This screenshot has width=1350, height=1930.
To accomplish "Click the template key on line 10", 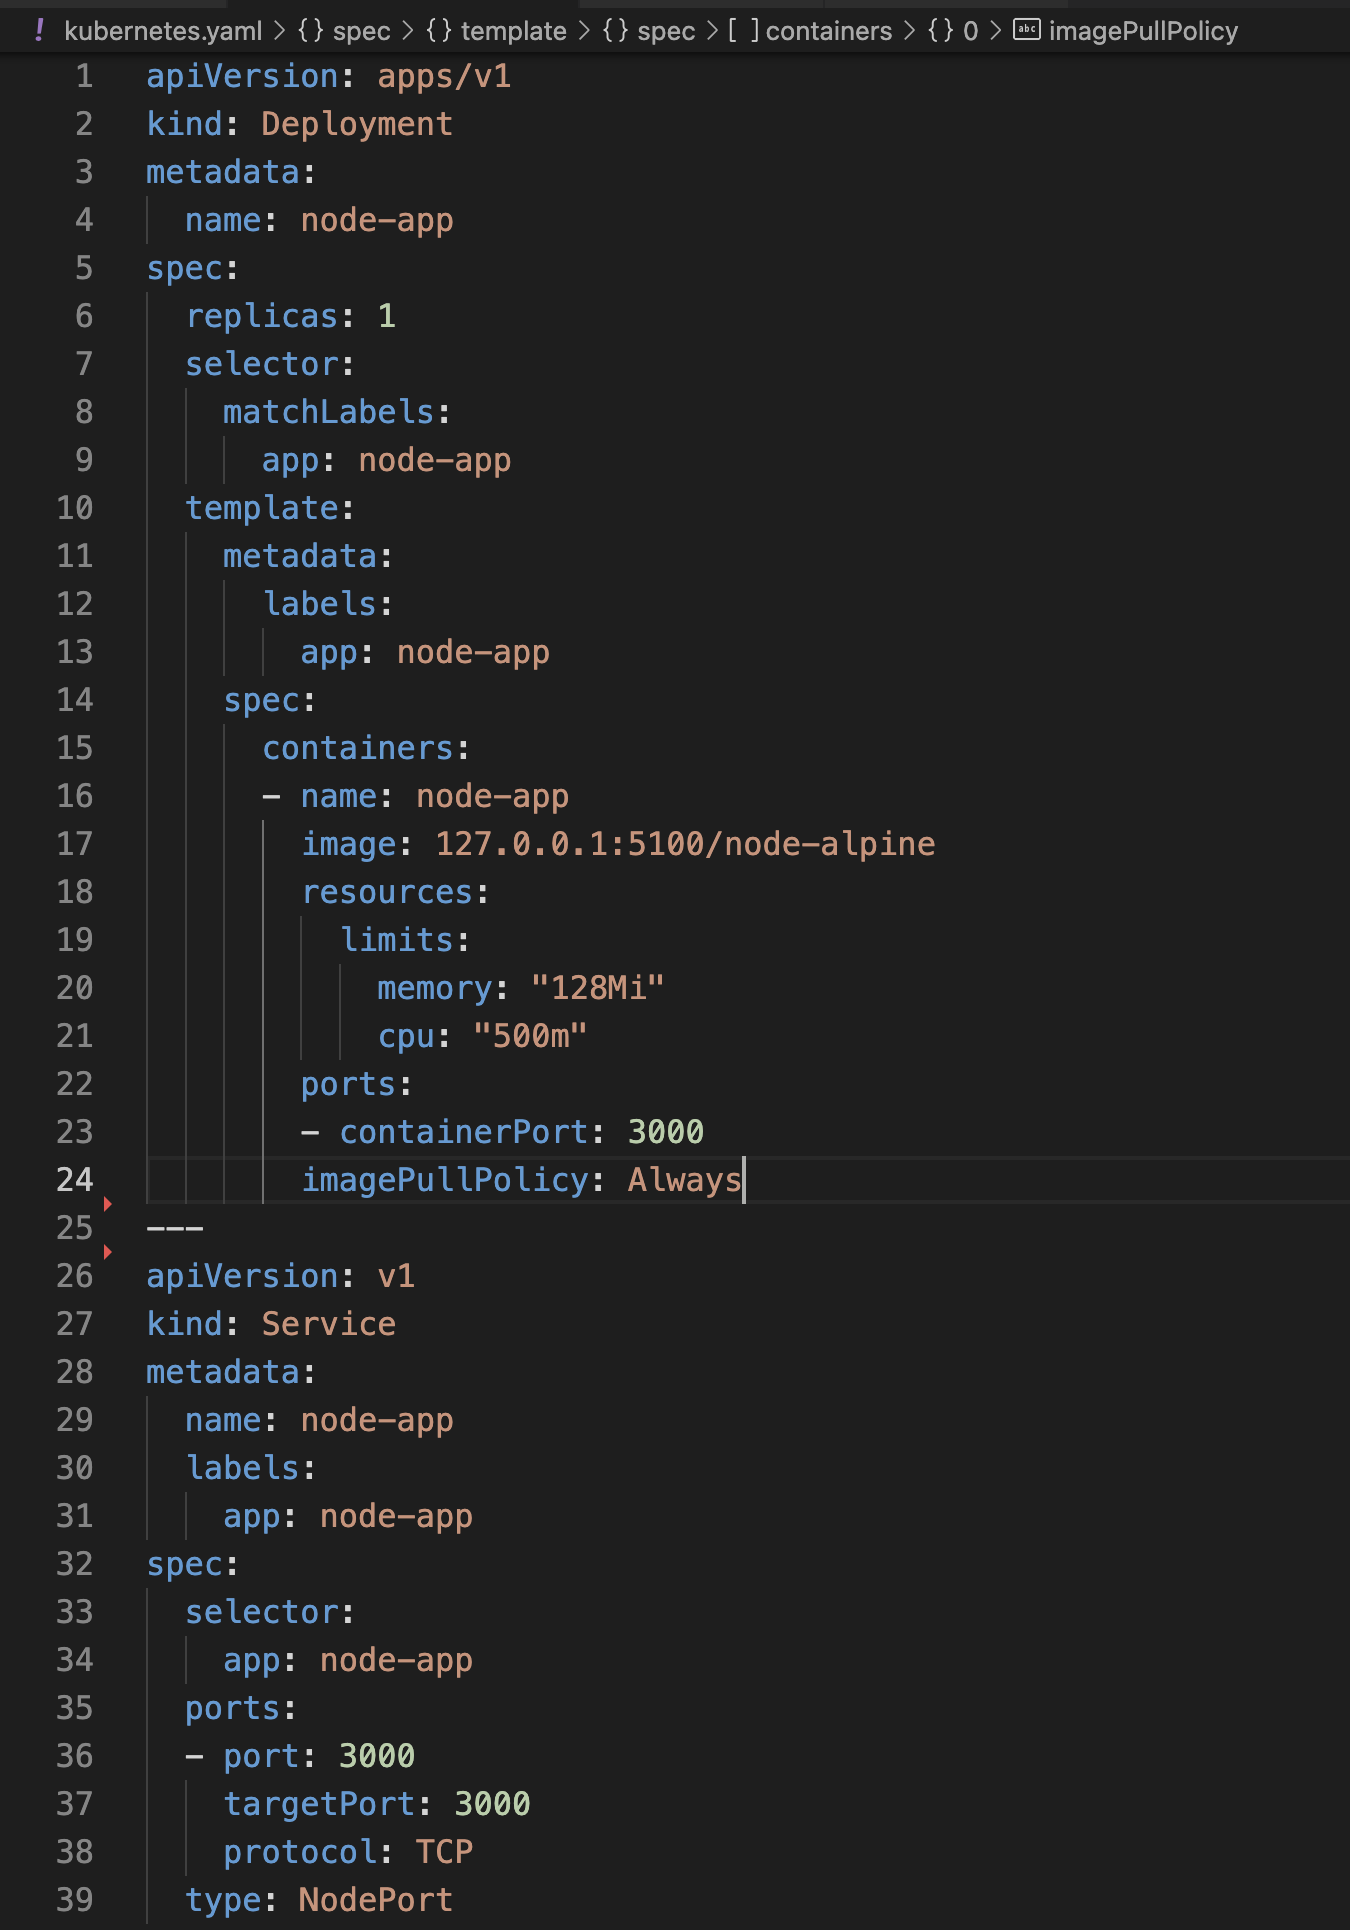I will pos(262,508).
